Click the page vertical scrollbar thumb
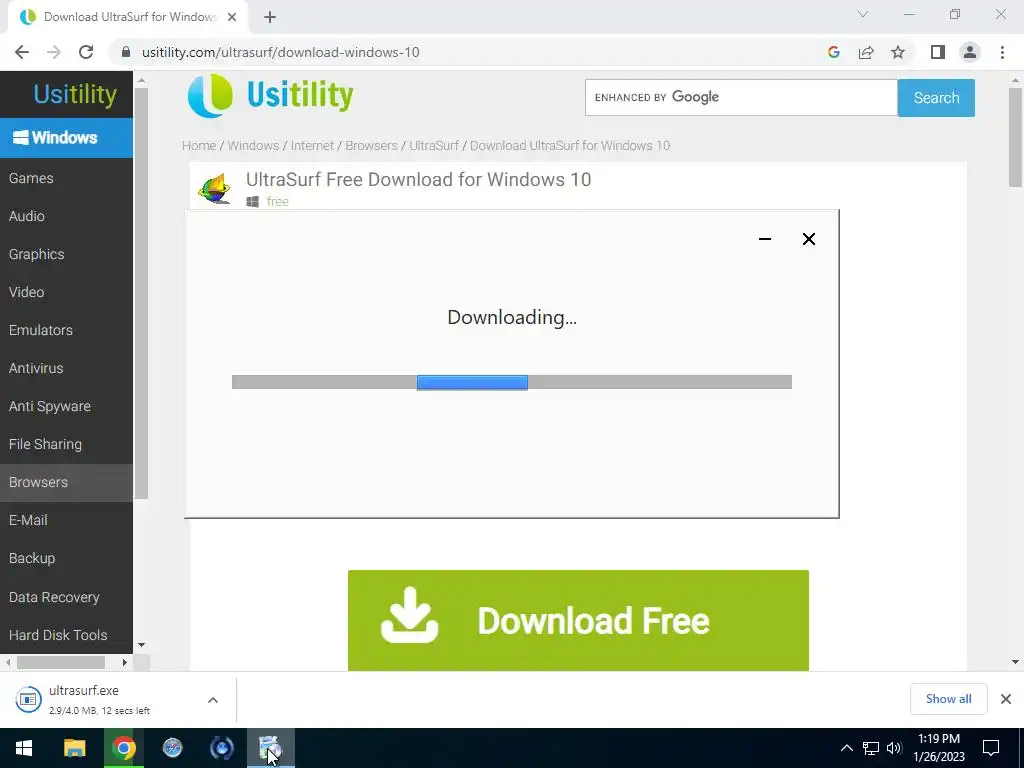This screenshot has width=1024, height=768. (1015, 136)
